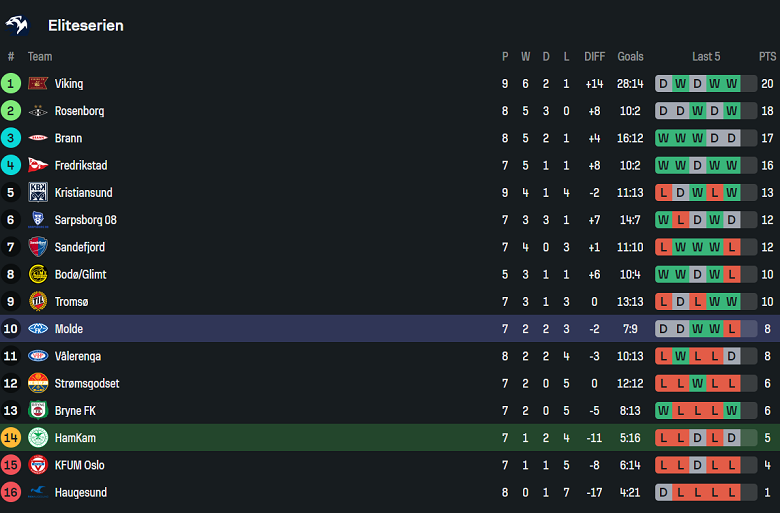Click the Last 5 column header
Image resolution: width=780 pixels, height=513 pixels.
(x=705, y=57)
